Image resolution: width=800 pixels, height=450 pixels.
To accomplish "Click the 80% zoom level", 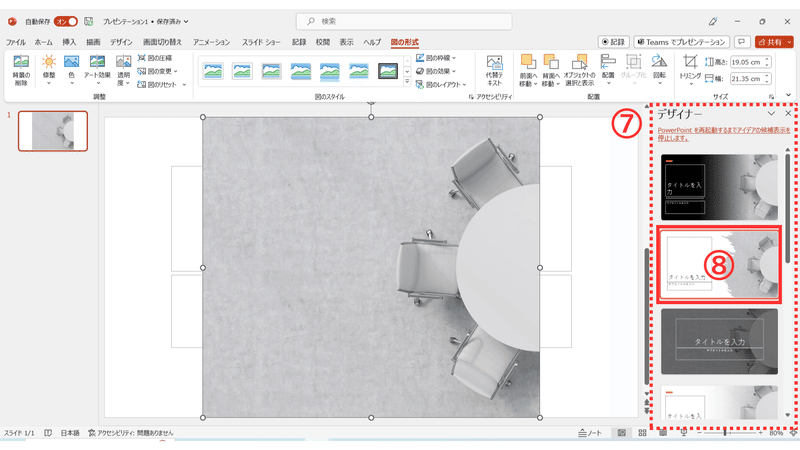I will pyautogui.click(x=776, y=433).
